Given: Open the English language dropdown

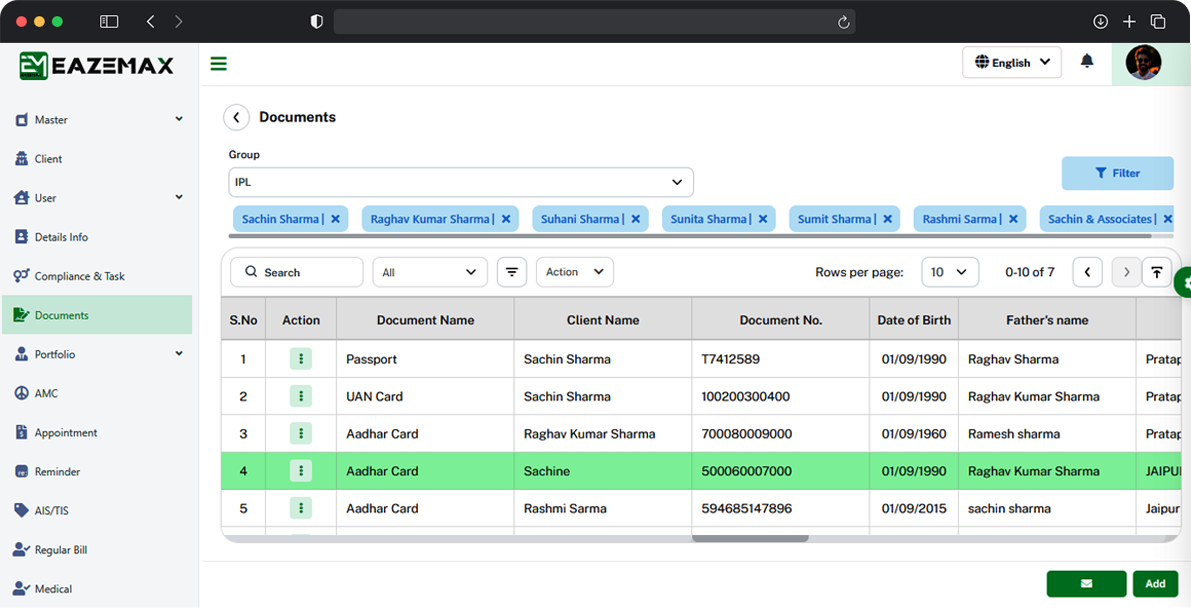Looking at the screenshot, I should pyautogui.click(x=1012, y=62).
